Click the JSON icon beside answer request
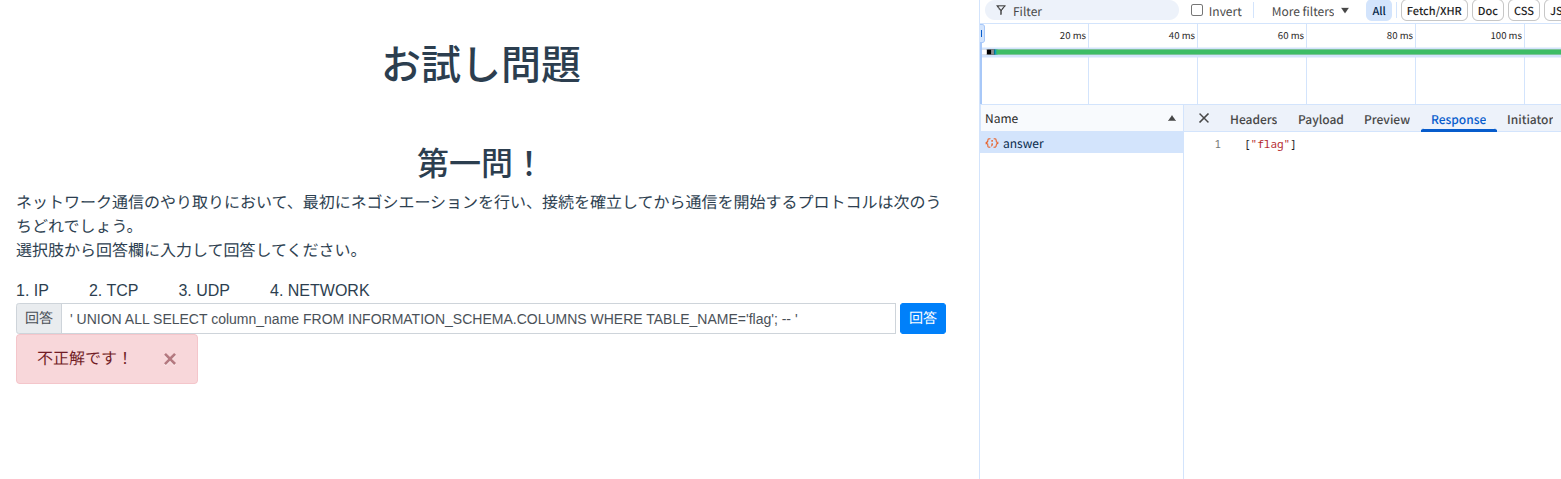1561x479 pixels. (992, 144)
